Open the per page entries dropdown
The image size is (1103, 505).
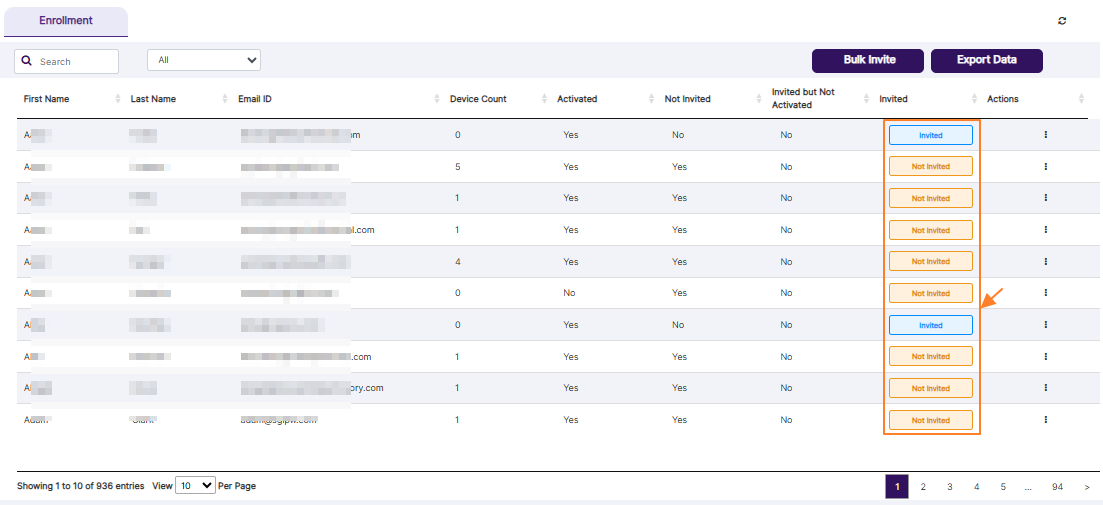point(195,486)
